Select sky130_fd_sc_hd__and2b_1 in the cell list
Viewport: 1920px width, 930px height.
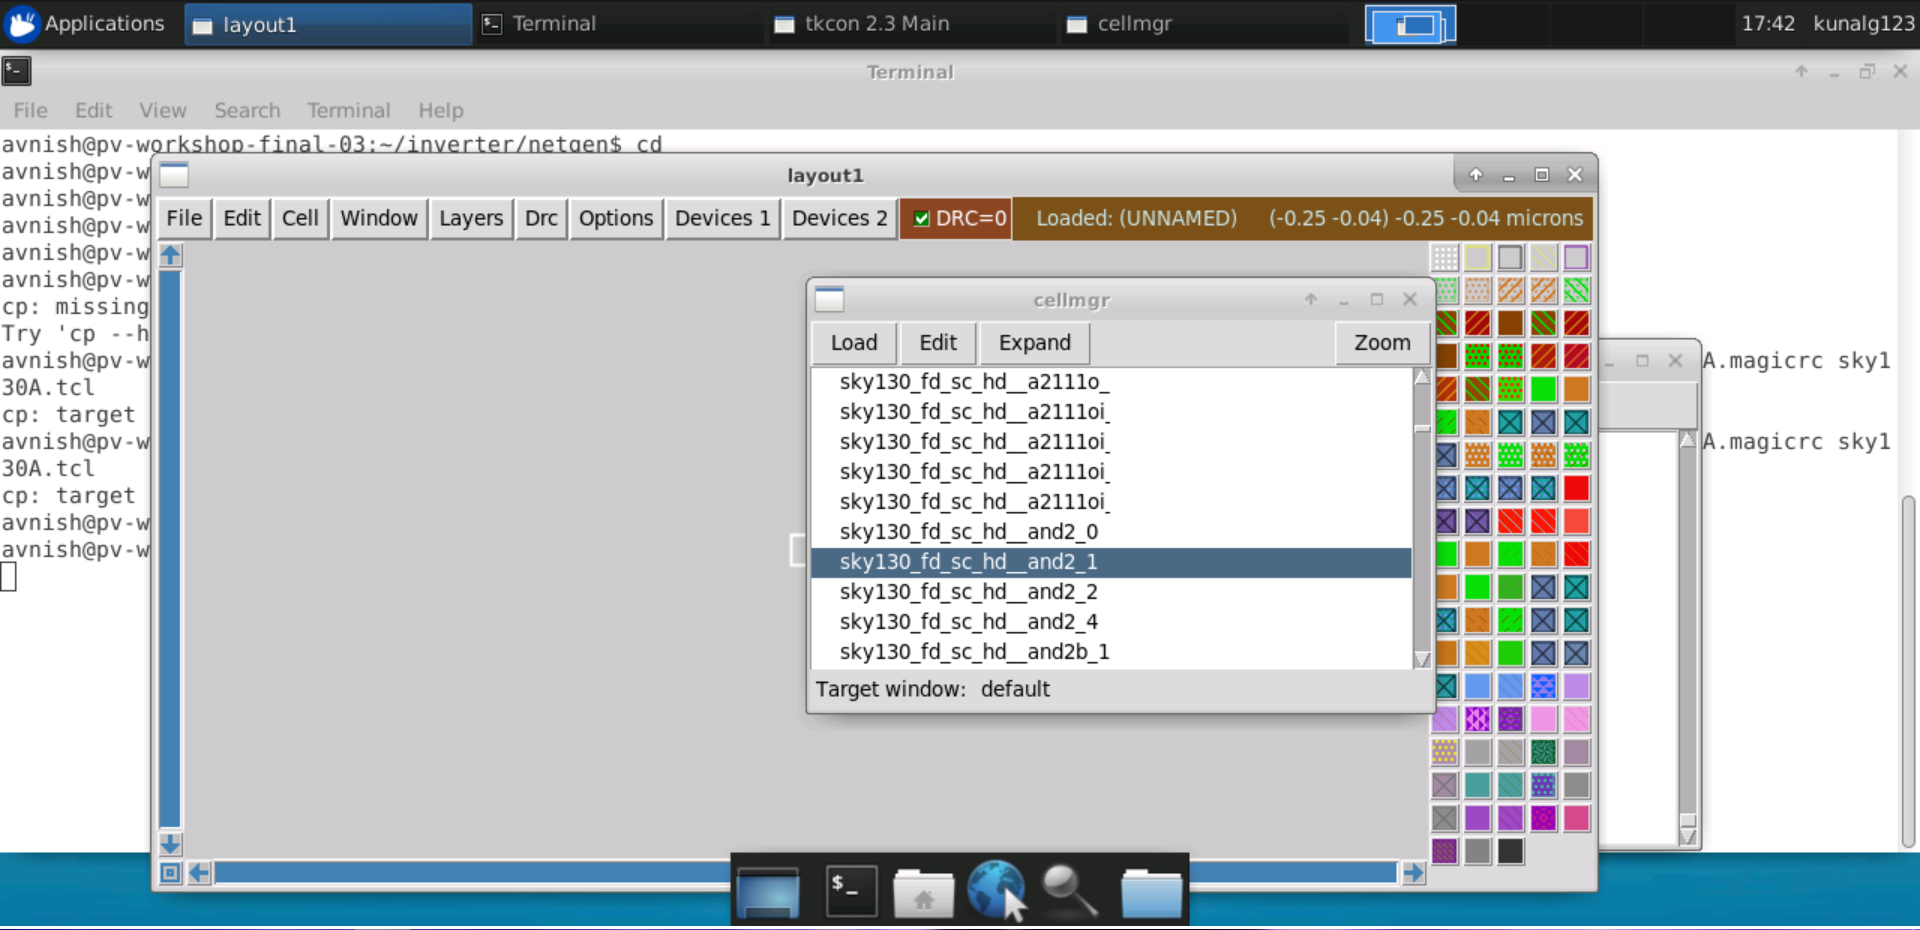[x=973, y=651]
